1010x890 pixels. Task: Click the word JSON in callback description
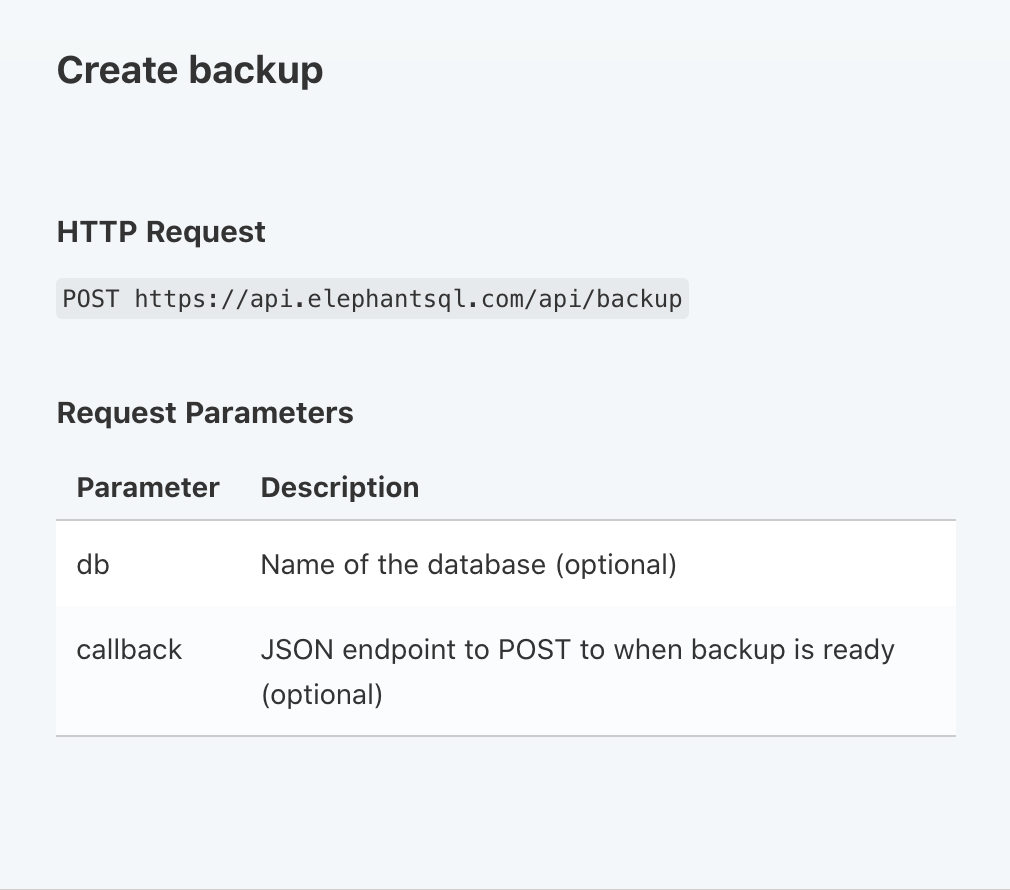297,650
